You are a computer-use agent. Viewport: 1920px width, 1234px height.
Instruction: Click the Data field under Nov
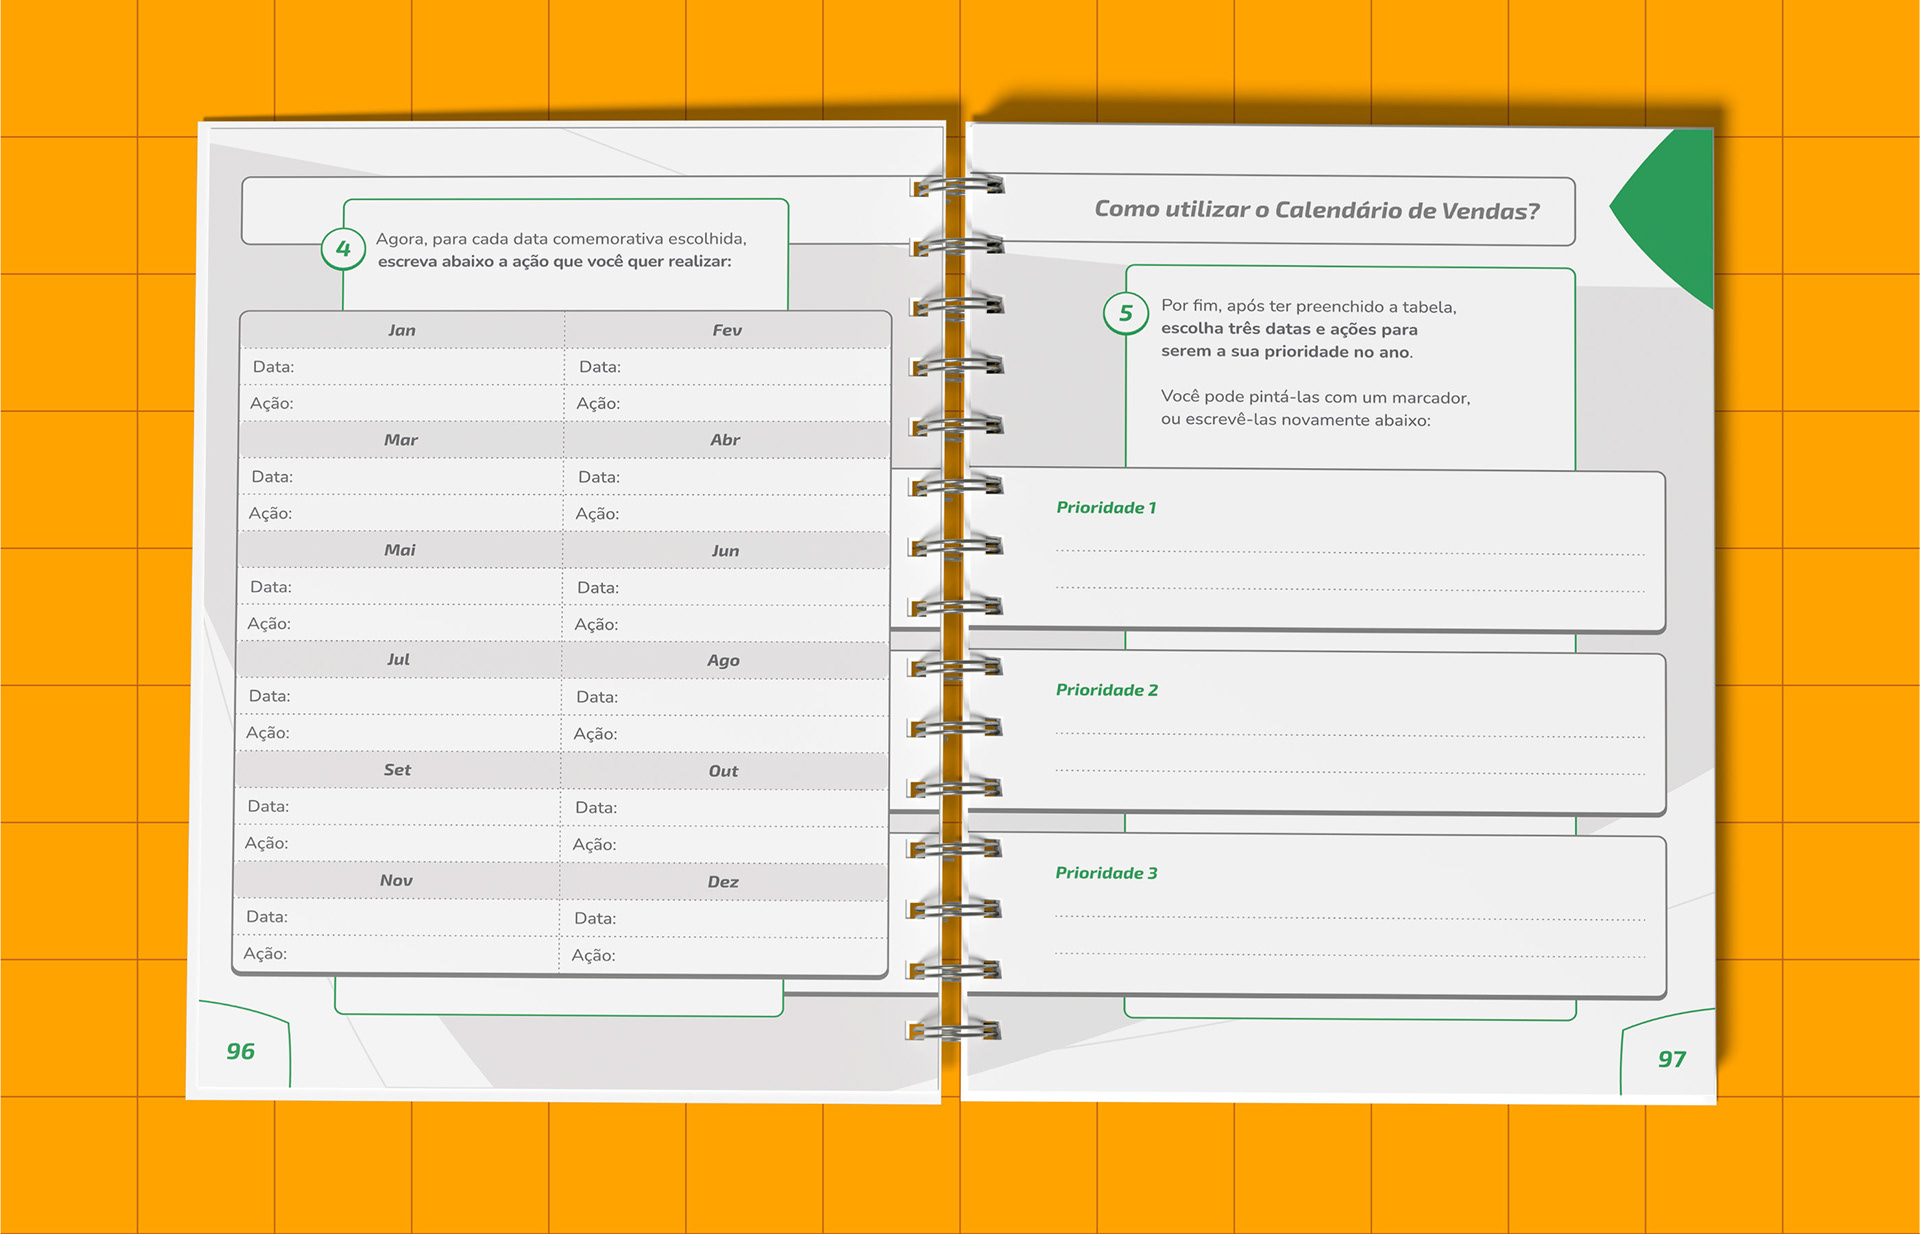(396, 917)
